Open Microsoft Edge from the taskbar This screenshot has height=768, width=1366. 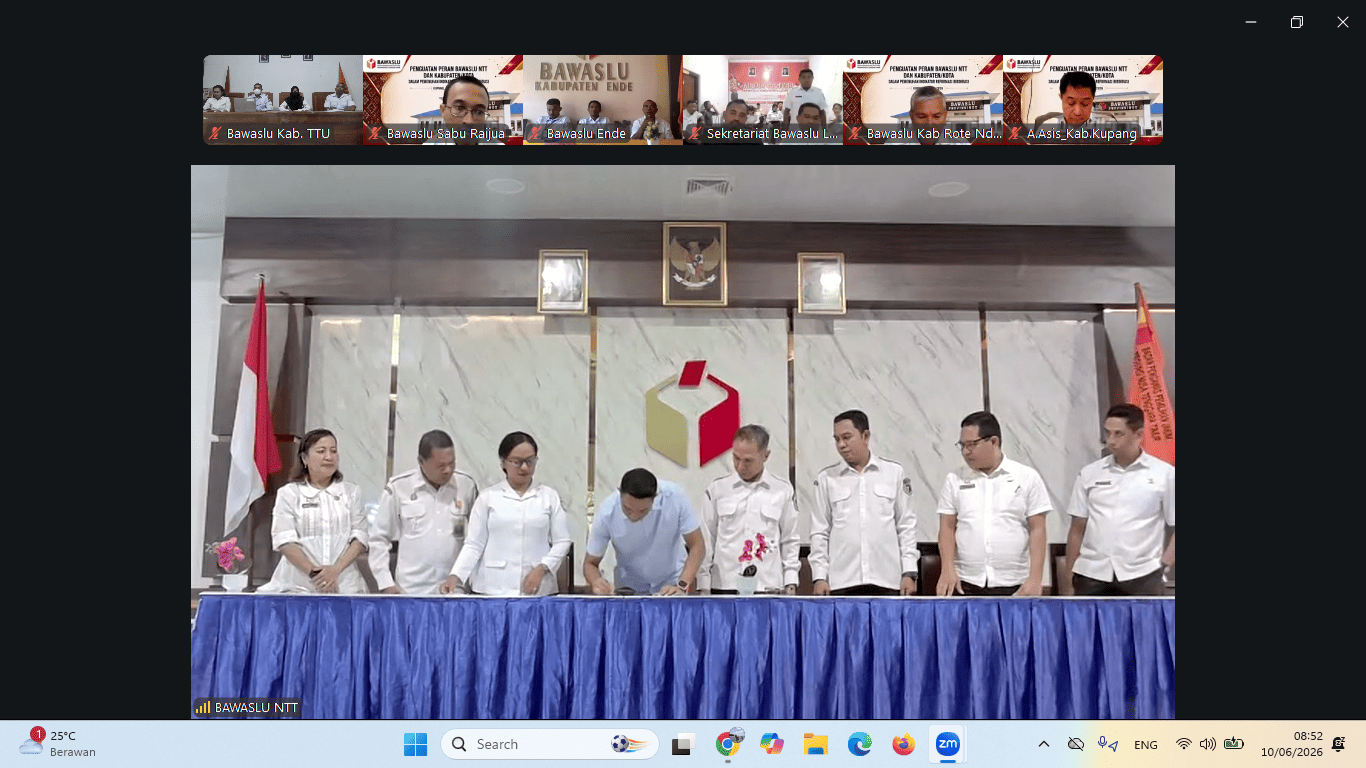pos(860,744)
